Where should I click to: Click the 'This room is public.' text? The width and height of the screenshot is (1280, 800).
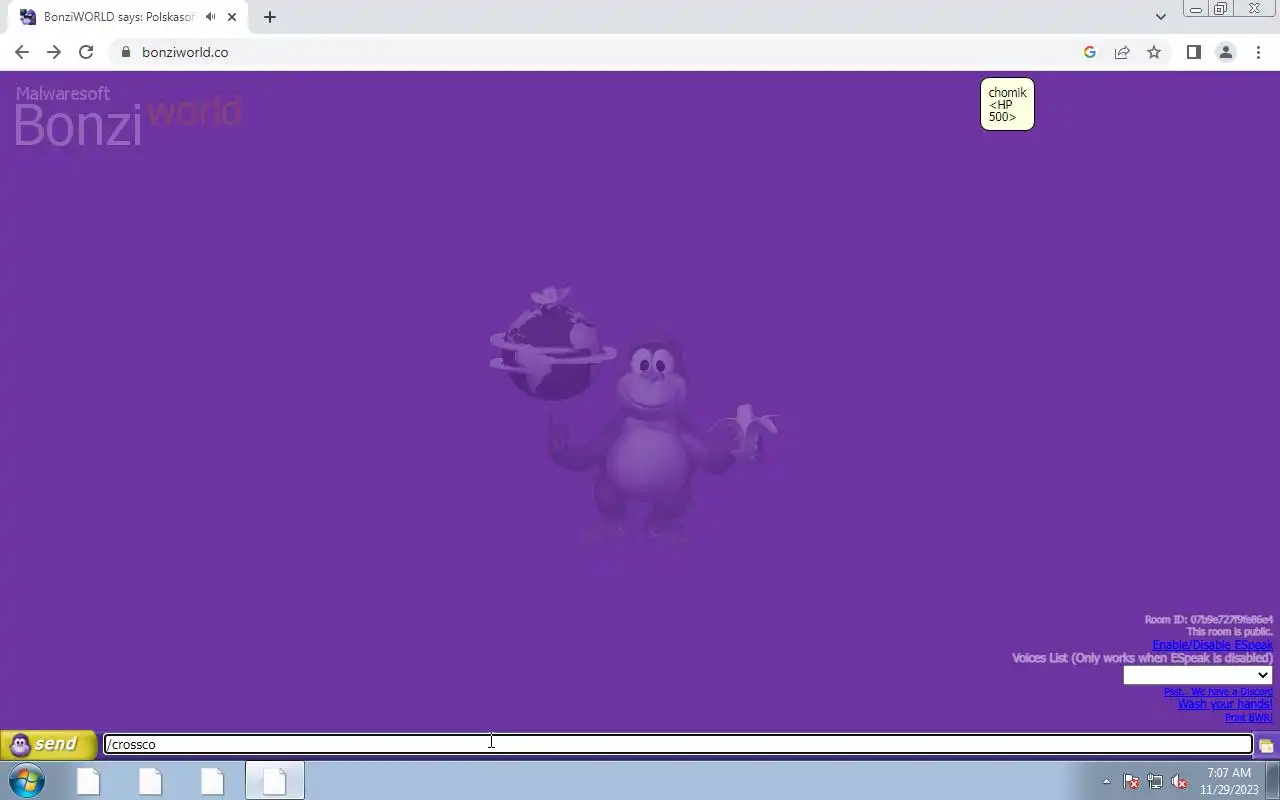(x=1230, y=632)
